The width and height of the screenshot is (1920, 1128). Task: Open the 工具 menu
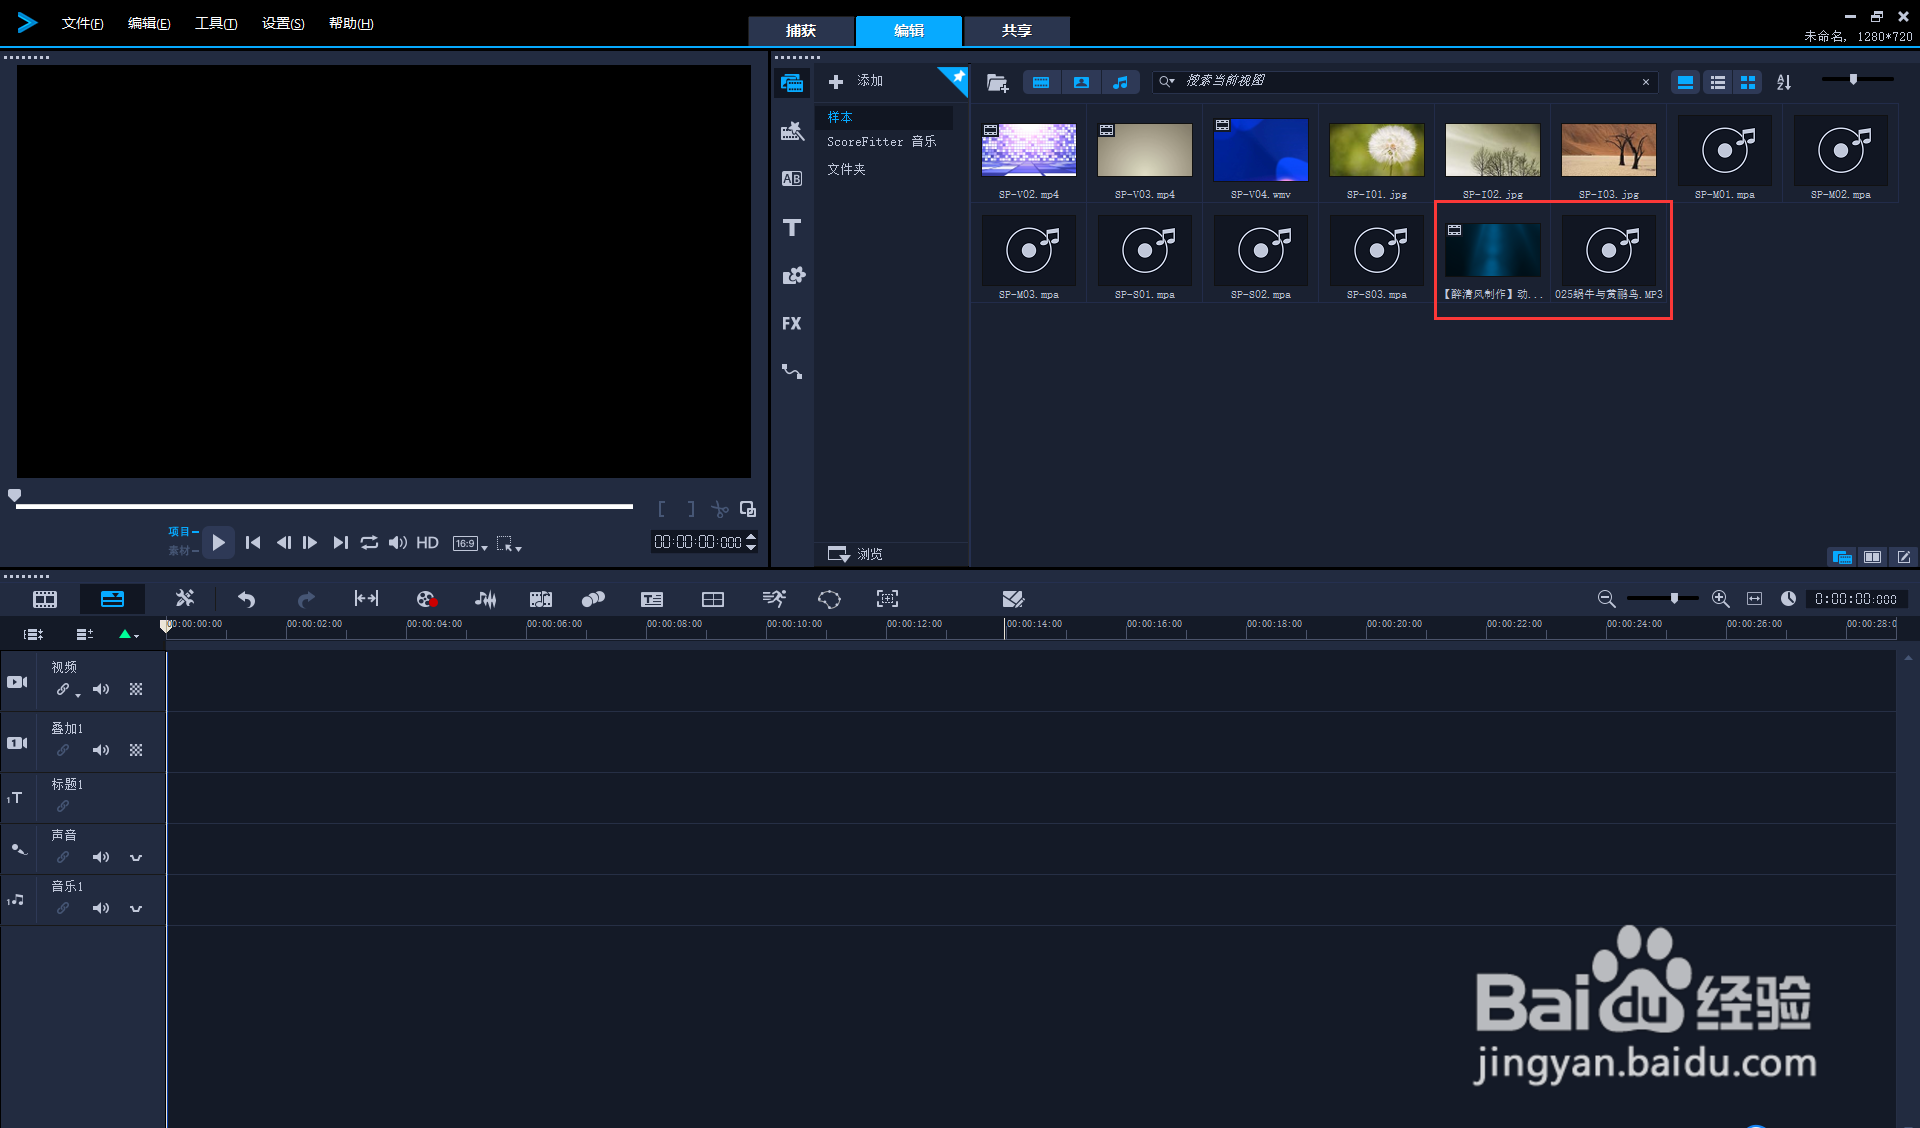(x=215, y=23)
